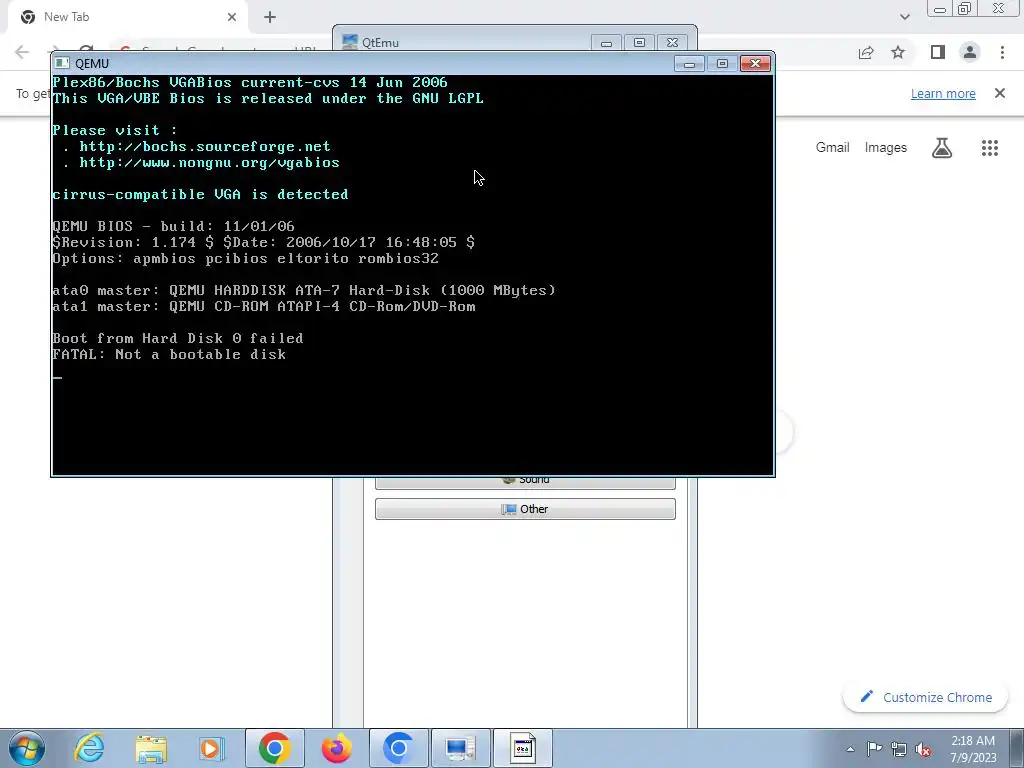Image resolution: width=1024 pixels, height=768 pixels.
Task: Switch to Google Chrome in the taskbar
Action: (x=274, y=748)
